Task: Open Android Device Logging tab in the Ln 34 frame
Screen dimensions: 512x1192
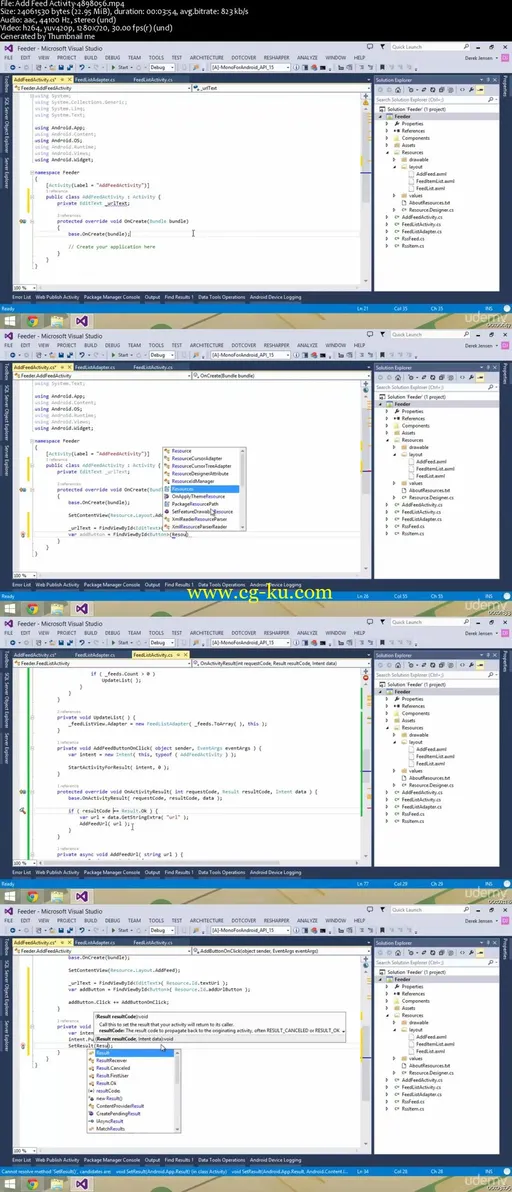Action: 275,1159
